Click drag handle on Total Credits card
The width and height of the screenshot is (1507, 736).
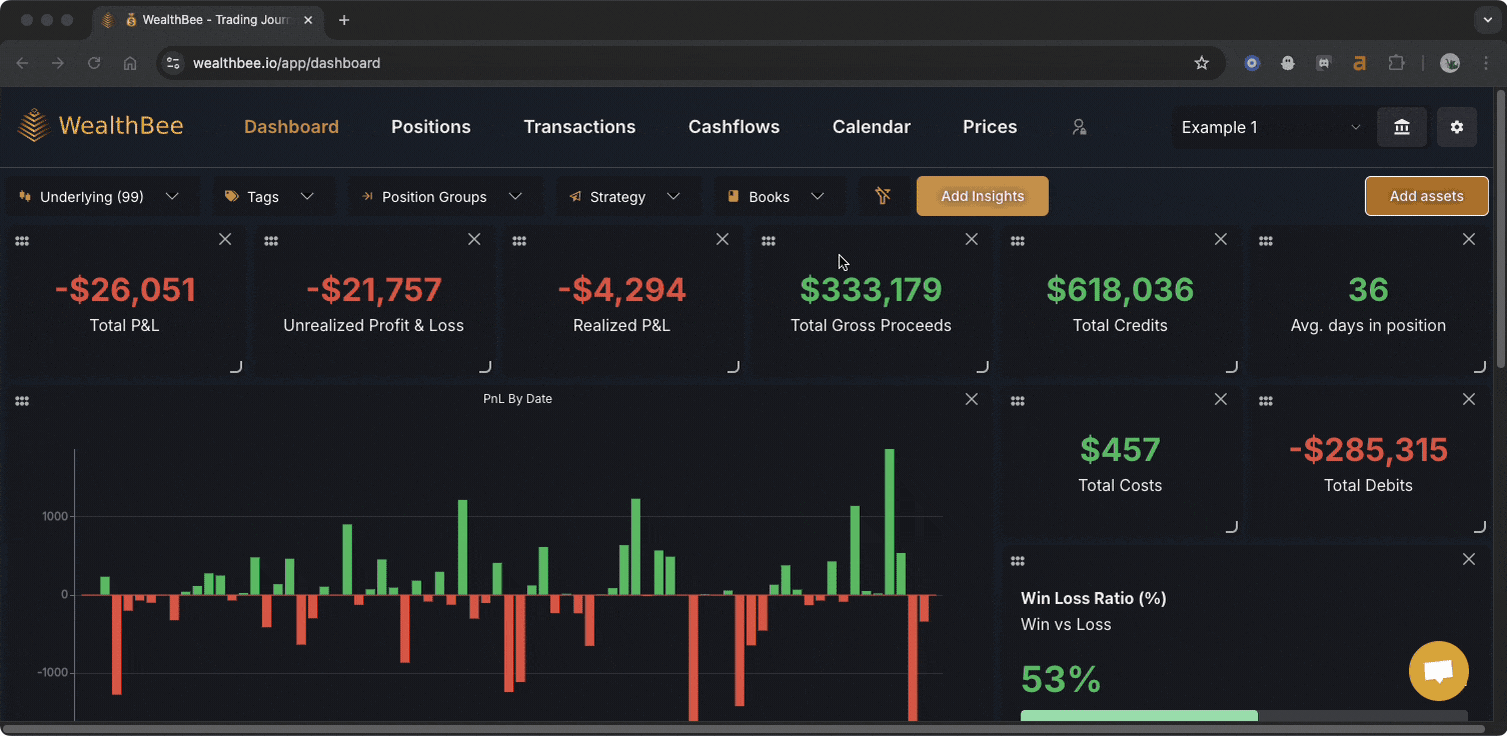1017,241
